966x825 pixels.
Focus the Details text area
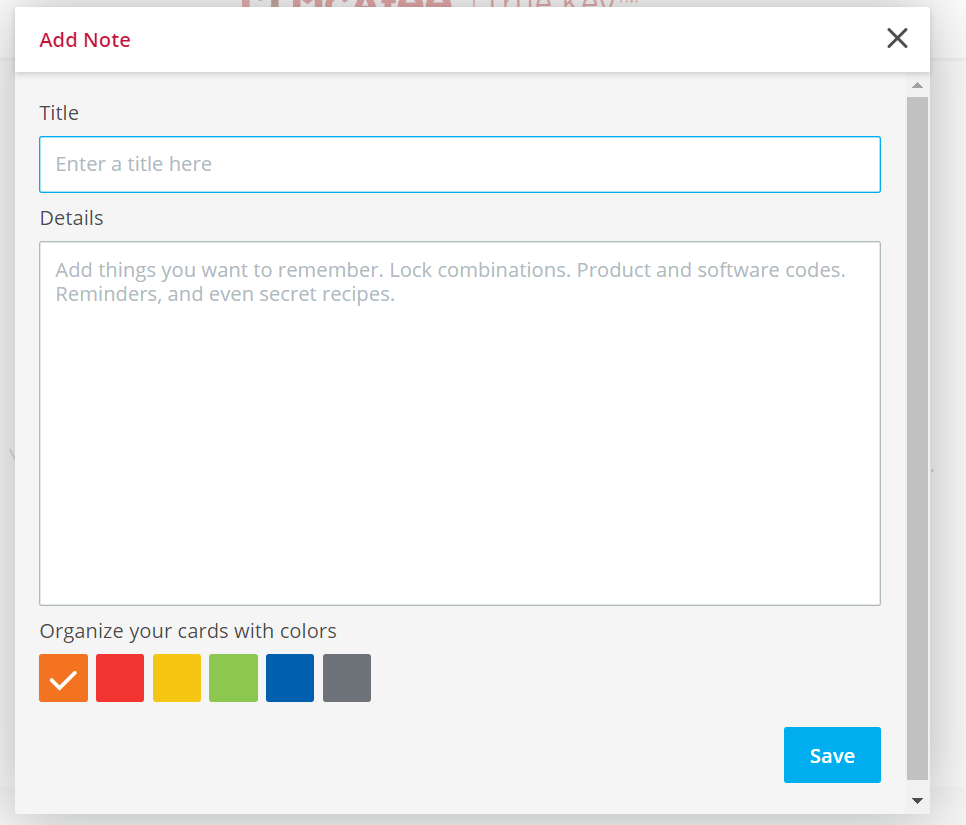(x=460, y=423)
